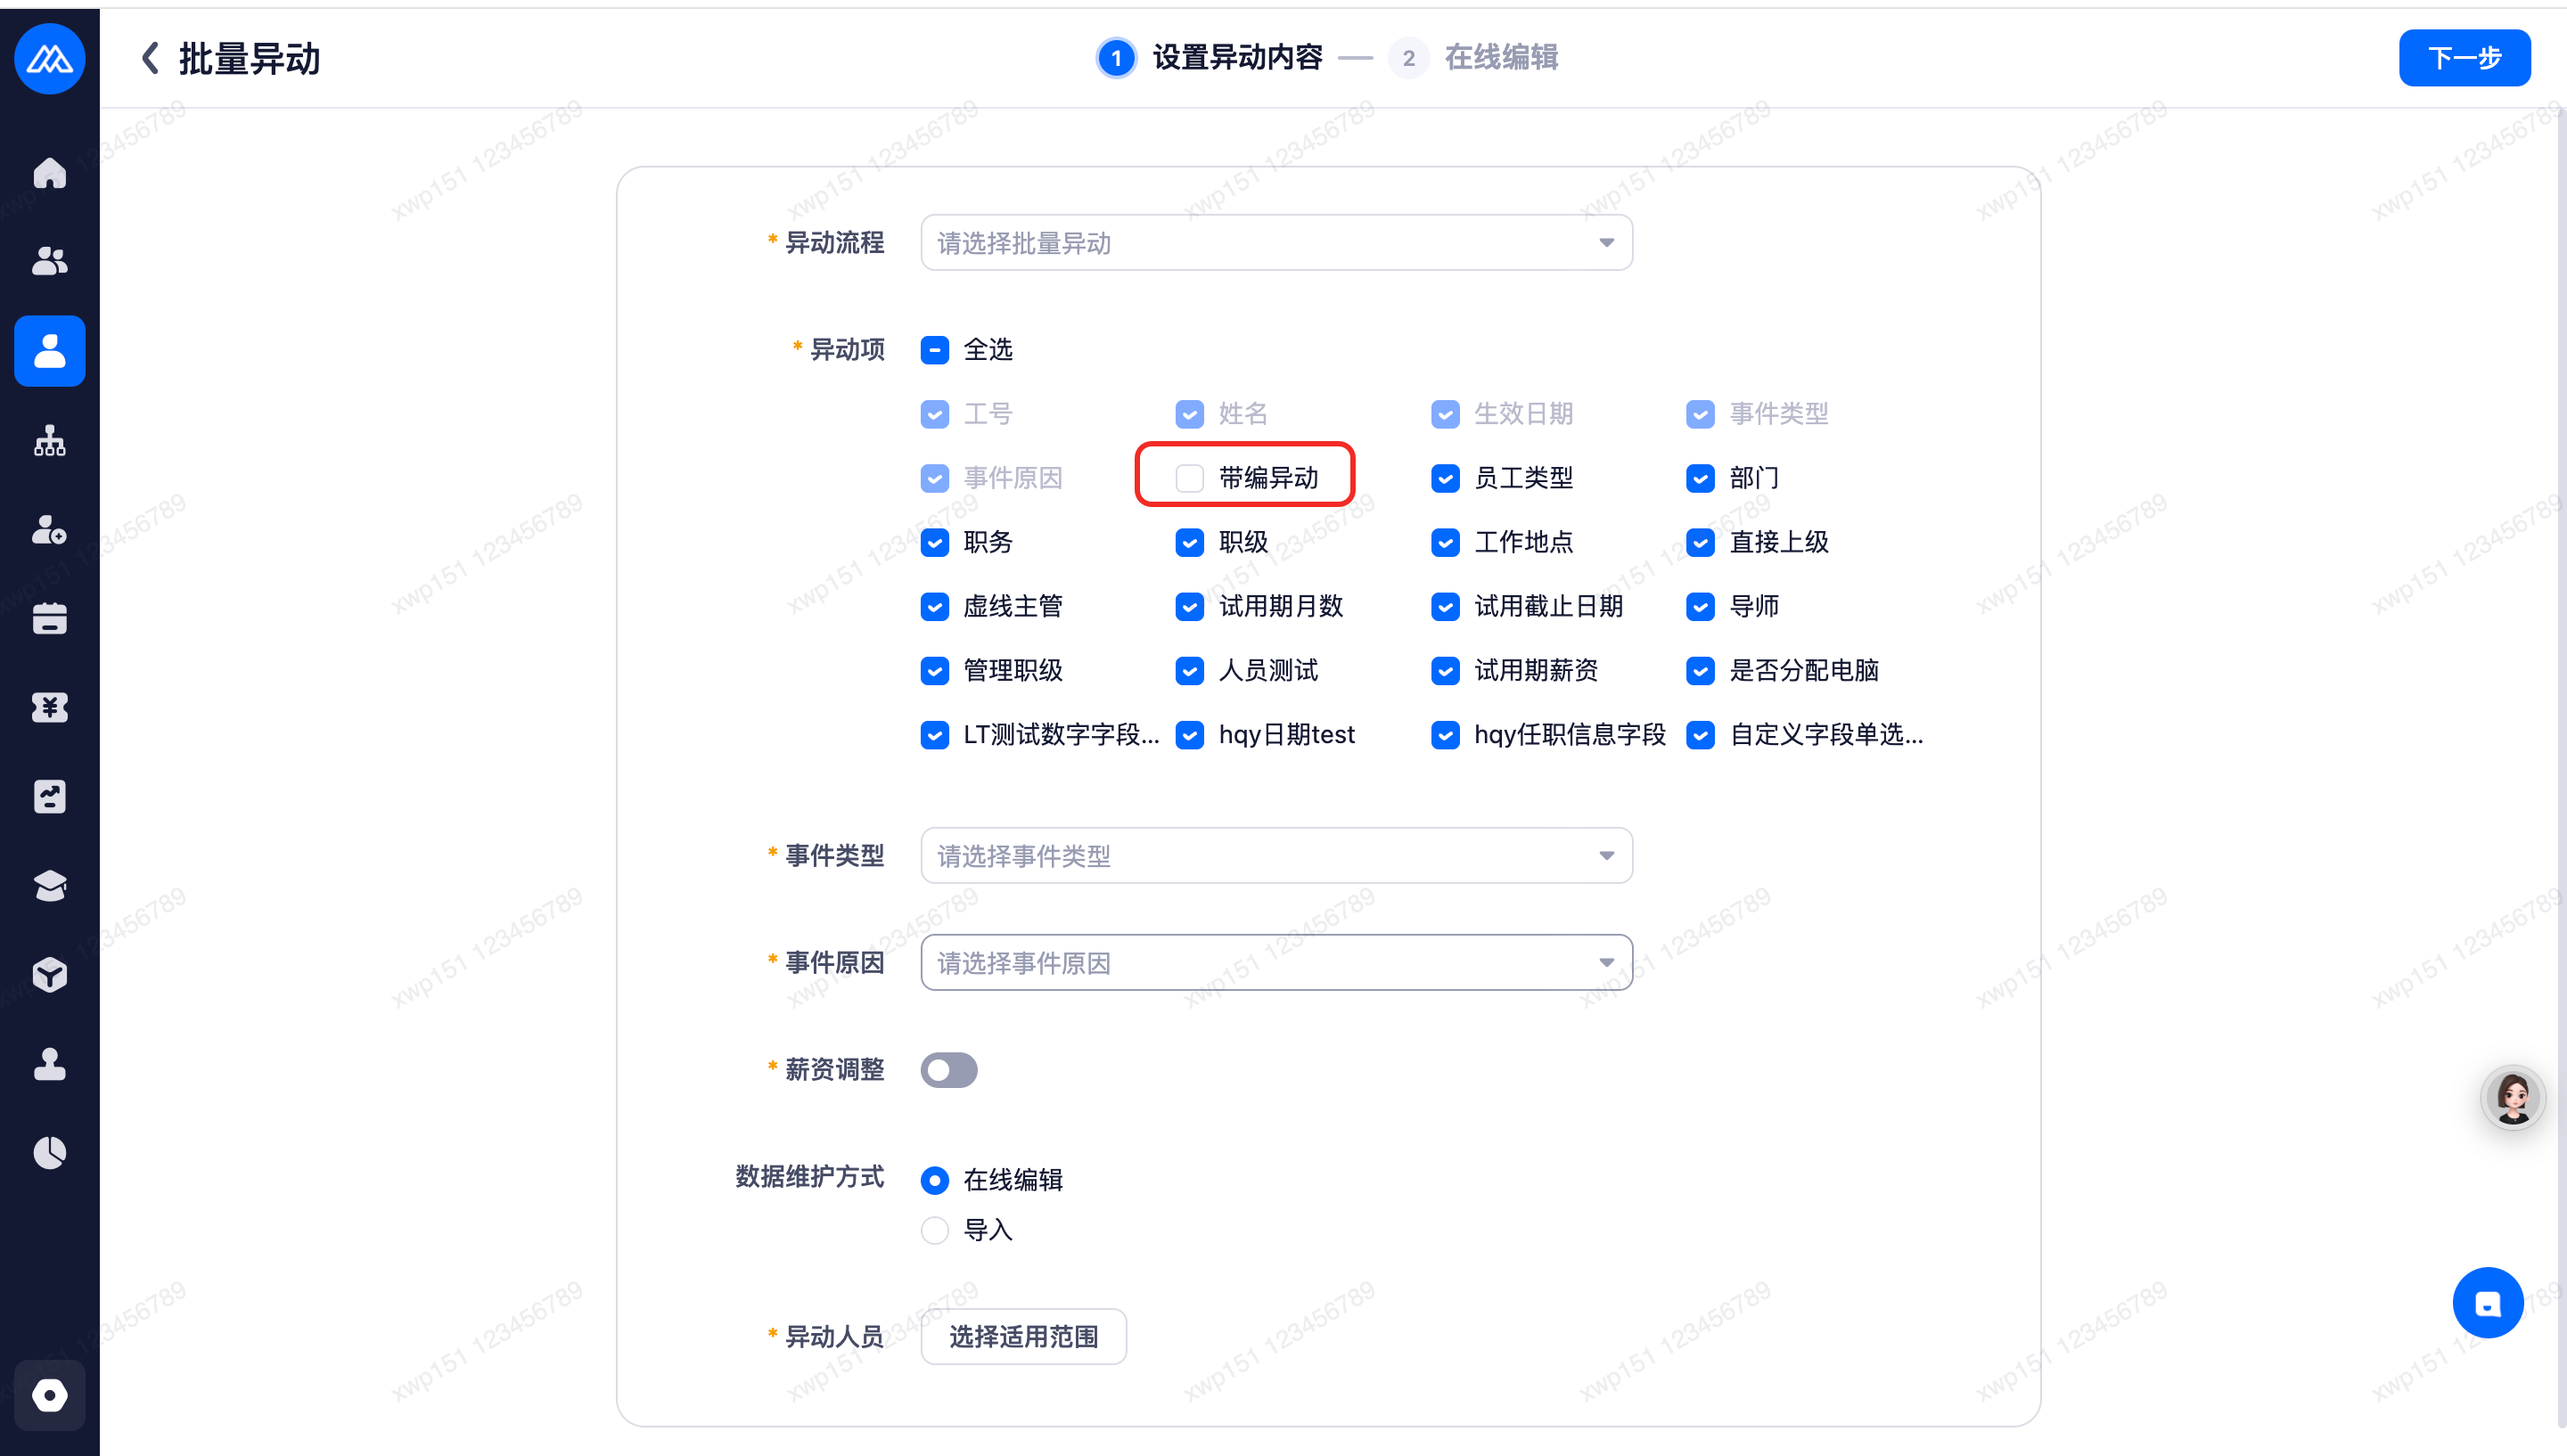Open the yen salary sidebar icon
The image size is (2567, 1456).
coord(49,708)
